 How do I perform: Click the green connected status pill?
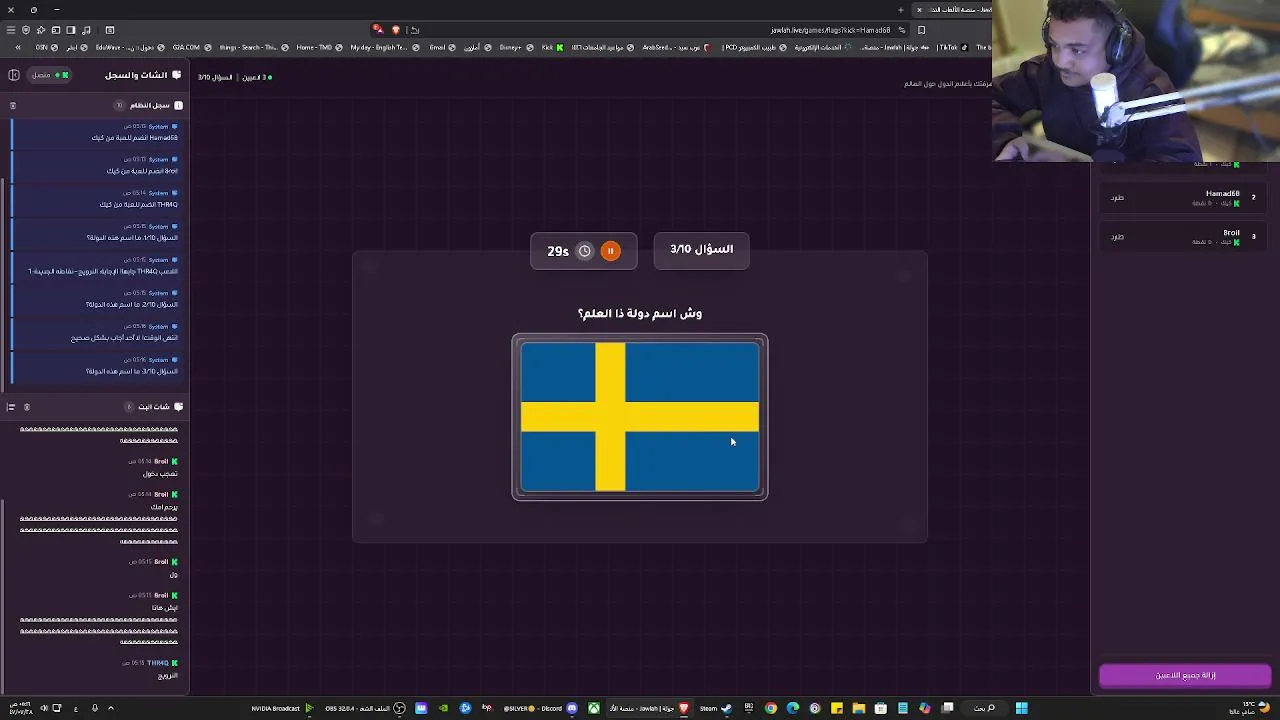click(x=48, y=75)
